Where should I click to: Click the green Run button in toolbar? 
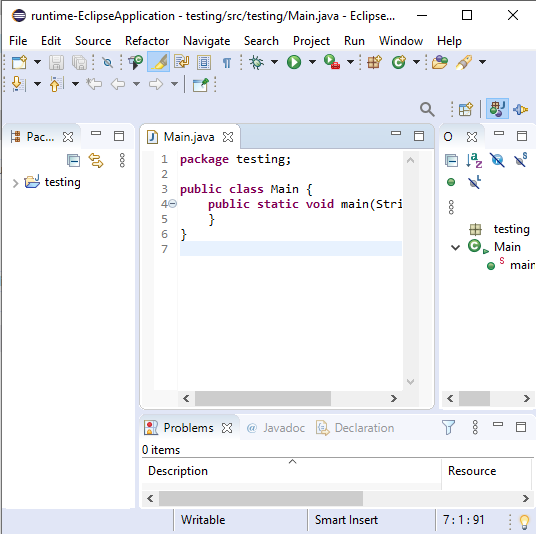pyautogui.click(x=294, y=62)
